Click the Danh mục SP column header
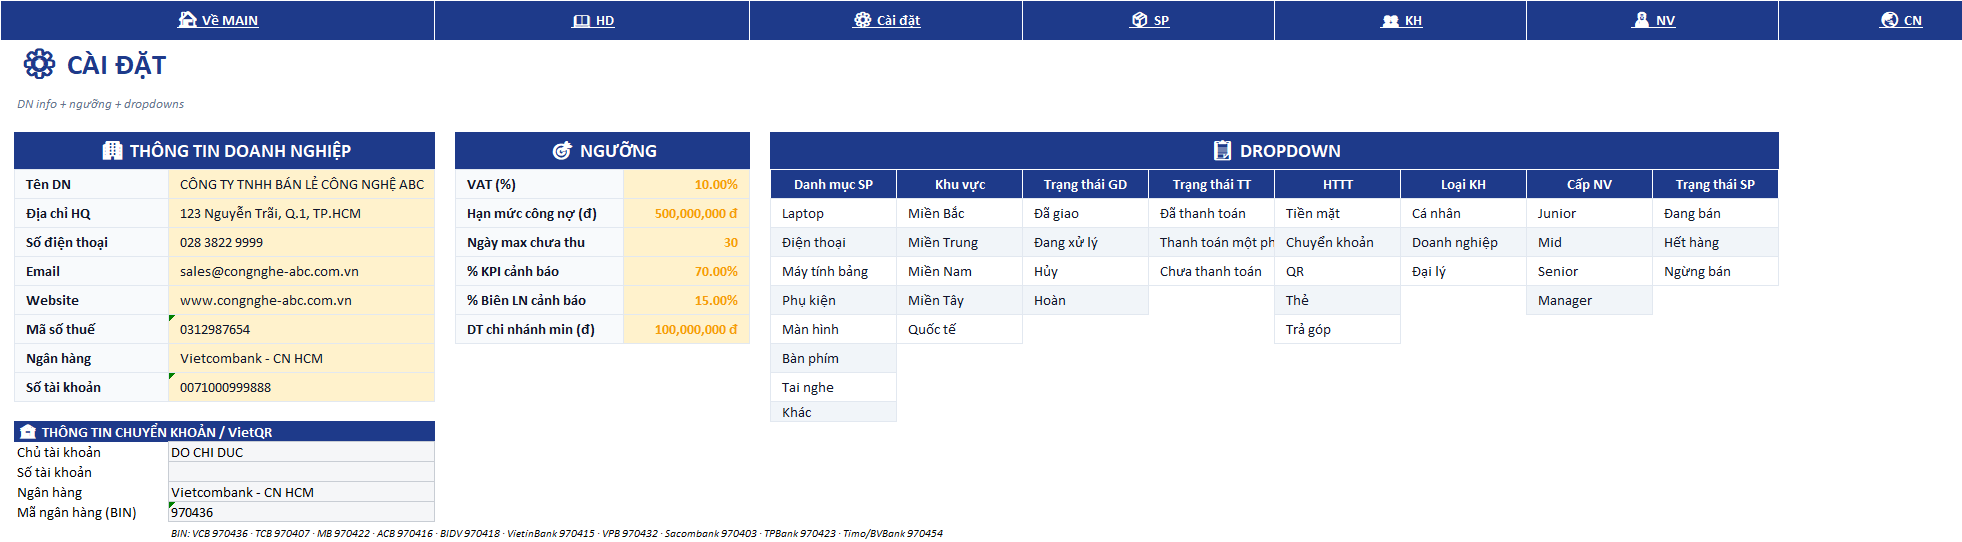The height and width of the screenshot is (542, 1962). pyautogui.click(x=833, y=184)
